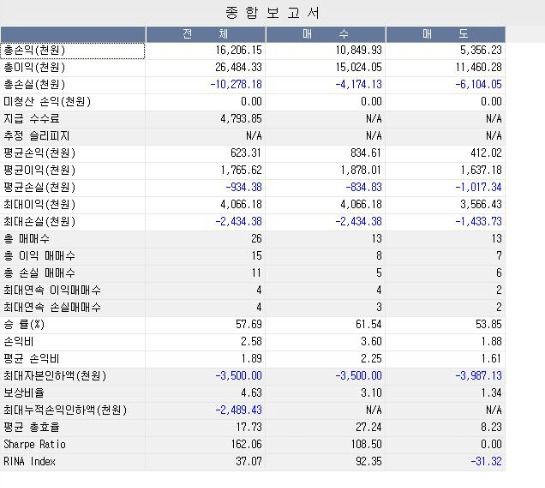The height and width of the screenshot is (488, 545).
Task: Click the win rate value 61.54
Action: coord(369,324)
